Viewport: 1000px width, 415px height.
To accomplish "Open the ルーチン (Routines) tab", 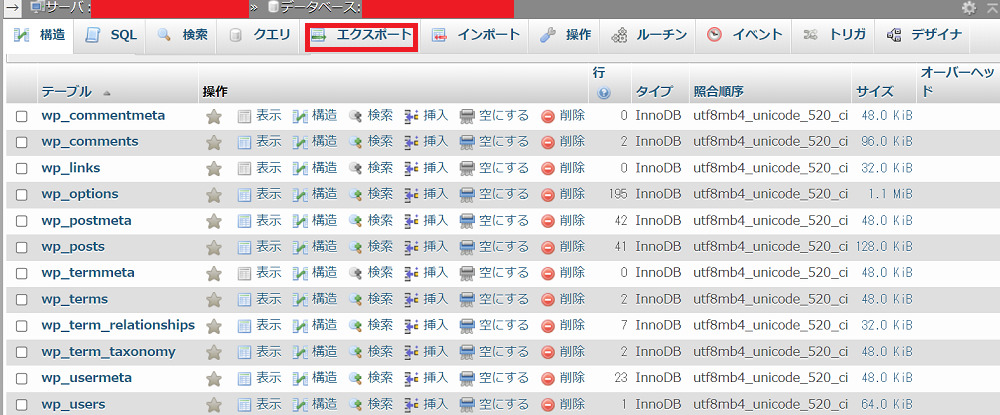I will point(649,35).
